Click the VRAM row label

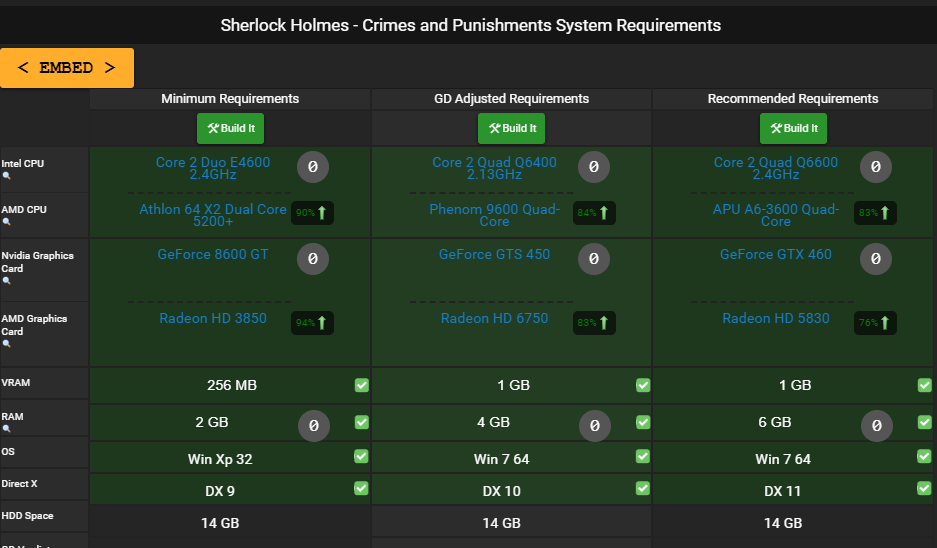(x=16, y=382)
